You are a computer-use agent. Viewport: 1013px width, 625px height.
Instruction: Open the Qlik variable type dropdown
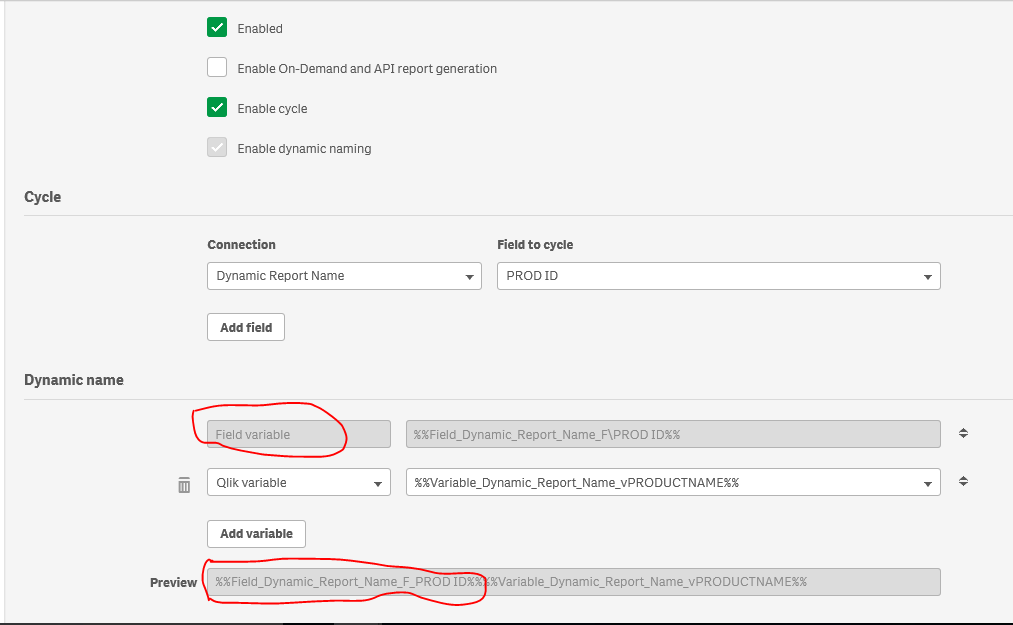coord(298,482)
